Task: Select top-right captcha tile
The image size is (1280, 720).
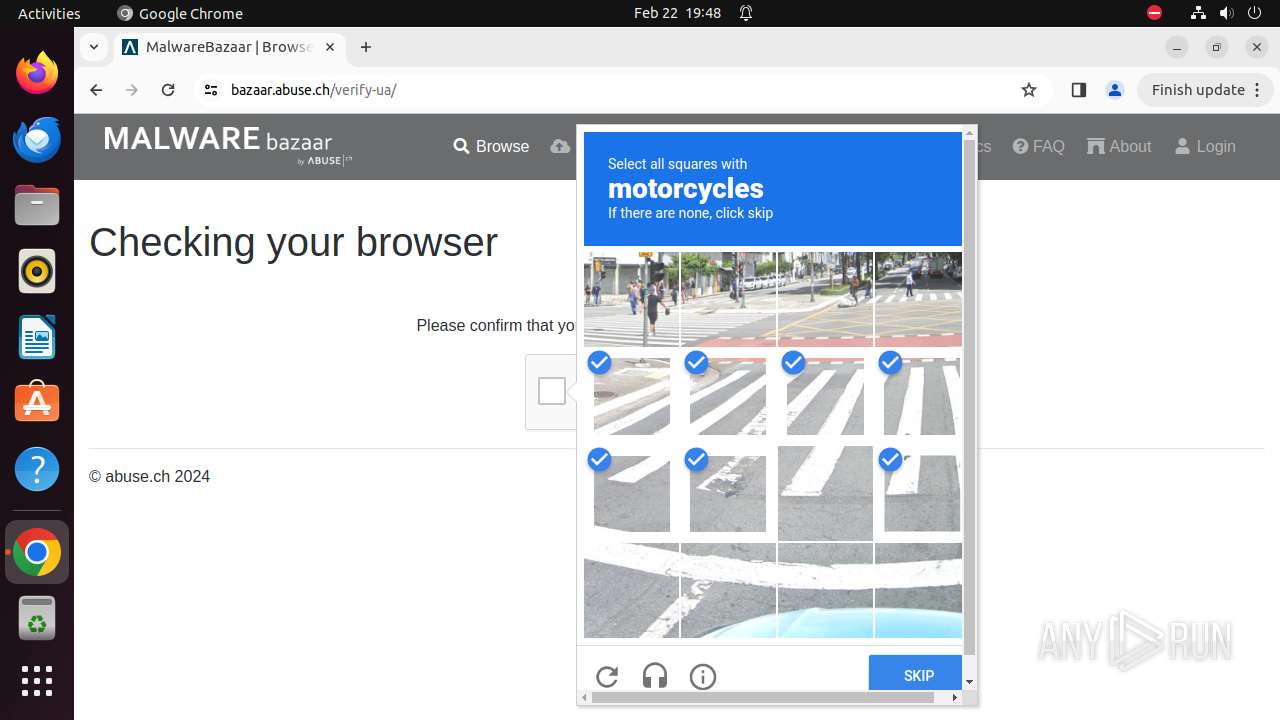Action: click(x=919, y=299)
